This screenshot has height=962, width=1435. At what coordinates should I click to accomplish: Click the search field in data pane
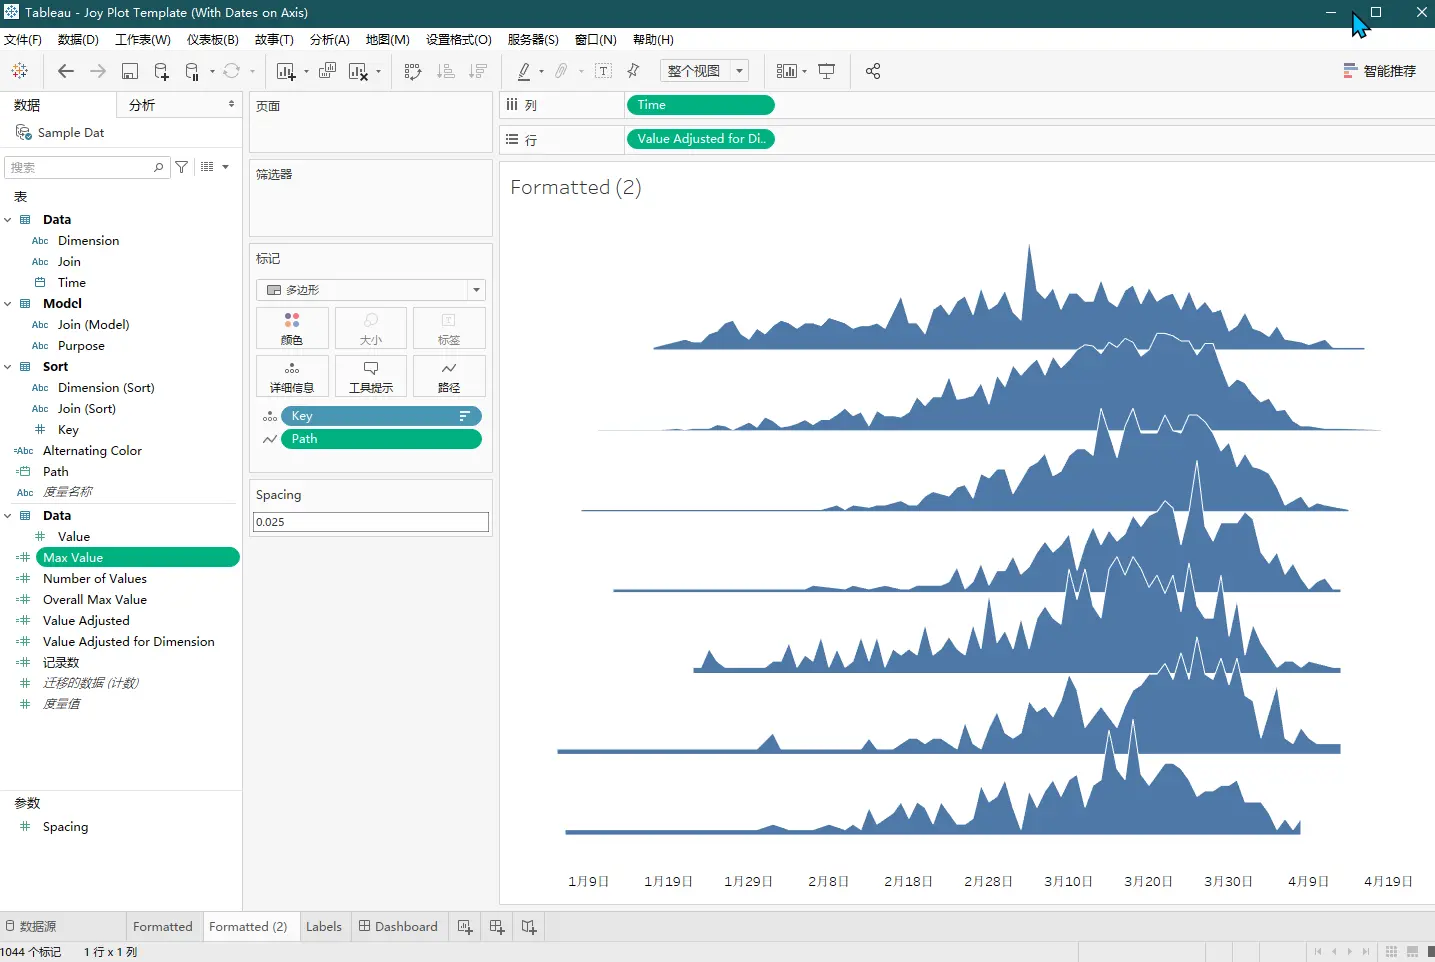tap(85, 167)
